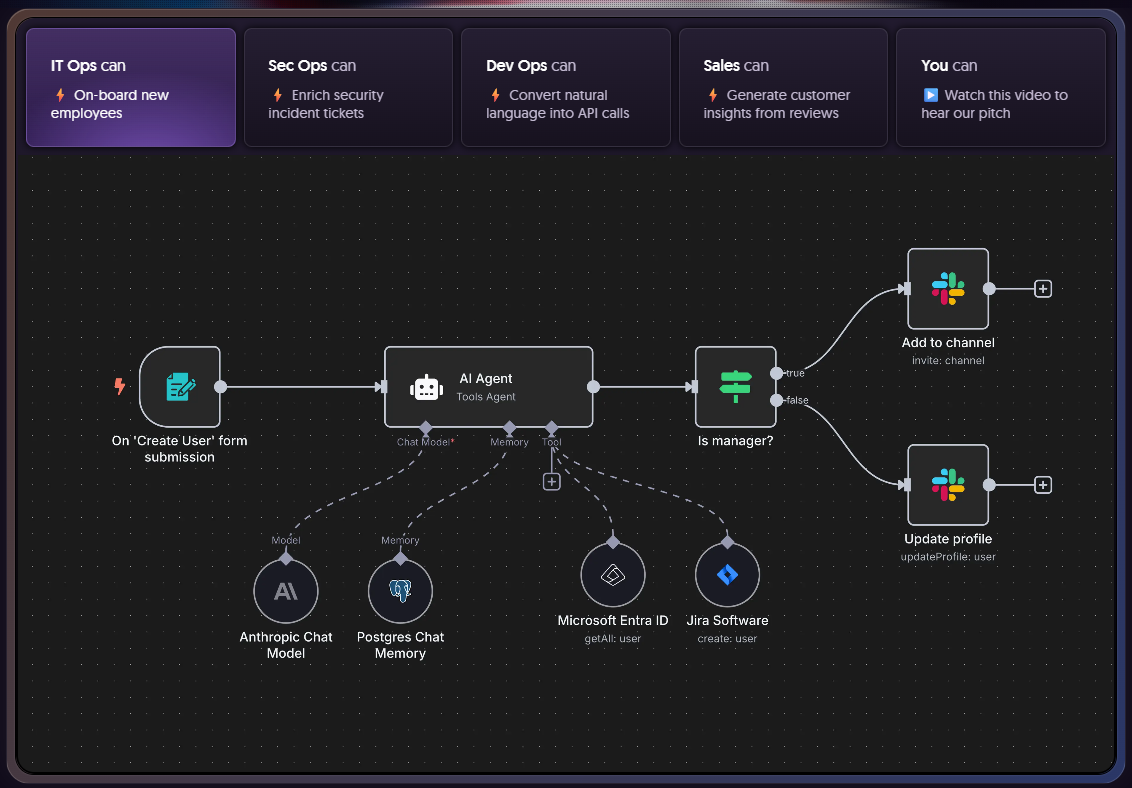
Task: Select the 'Dev Ops can' tab
Action: [566, 88]
